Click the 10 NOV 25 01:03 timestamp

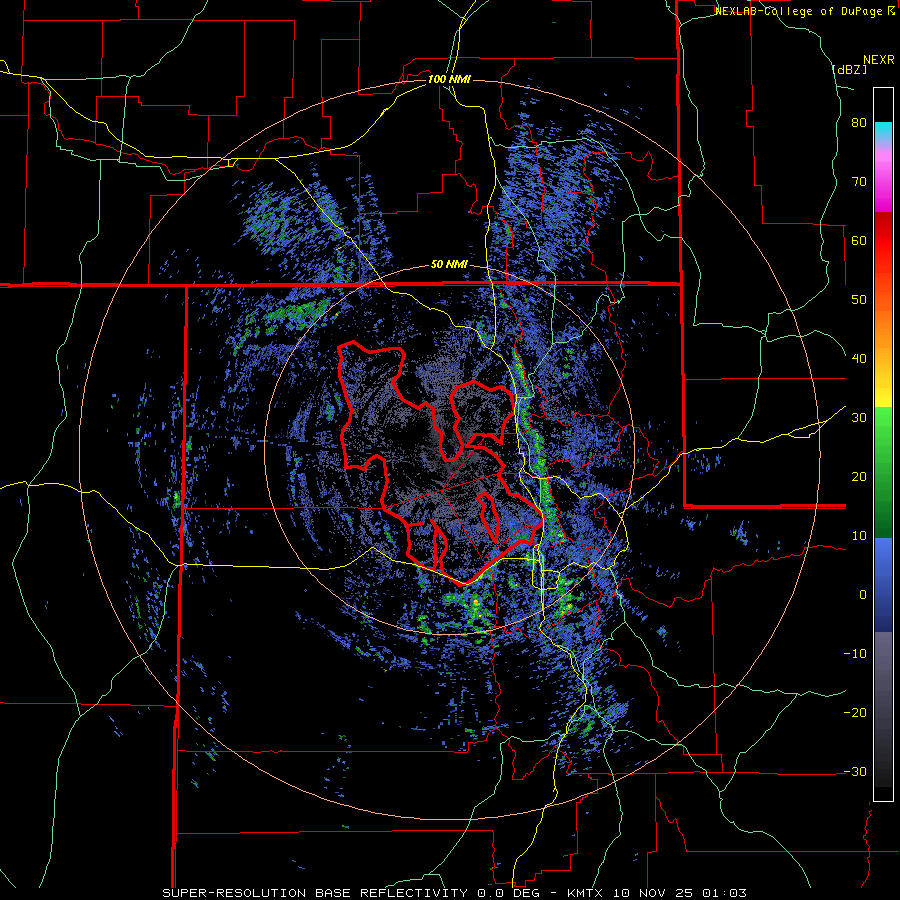(680, 893)
